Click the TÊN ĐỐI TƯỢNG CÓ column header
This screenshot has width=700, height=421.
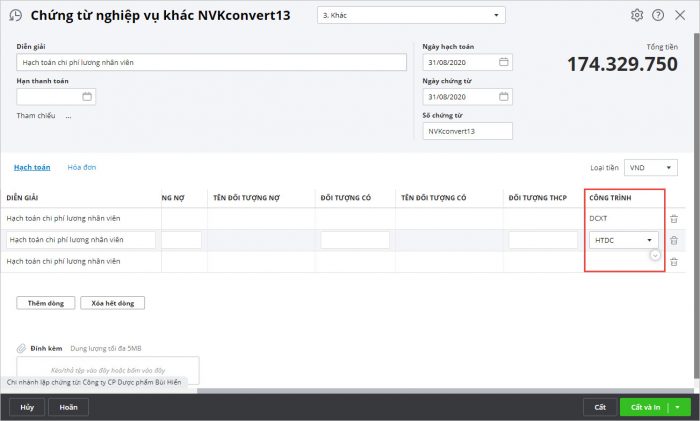pyautogui.click(x=433, y=198)
